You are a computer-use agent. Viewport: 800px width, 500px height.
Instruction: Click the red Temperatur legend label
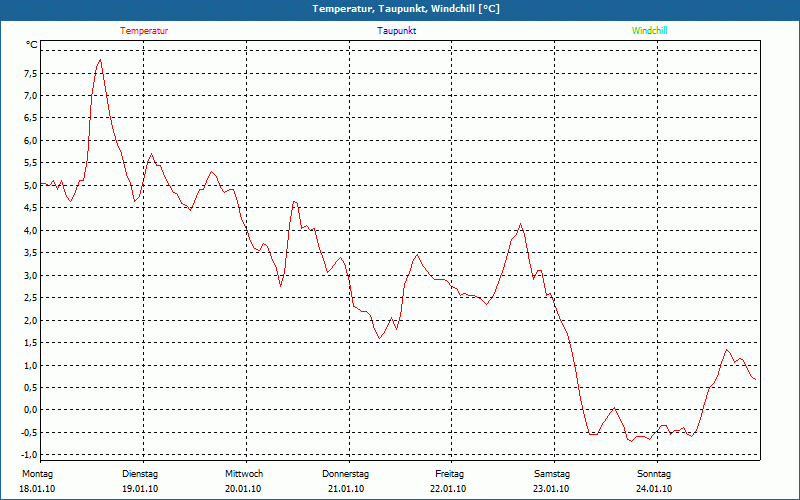coord(144,31)
